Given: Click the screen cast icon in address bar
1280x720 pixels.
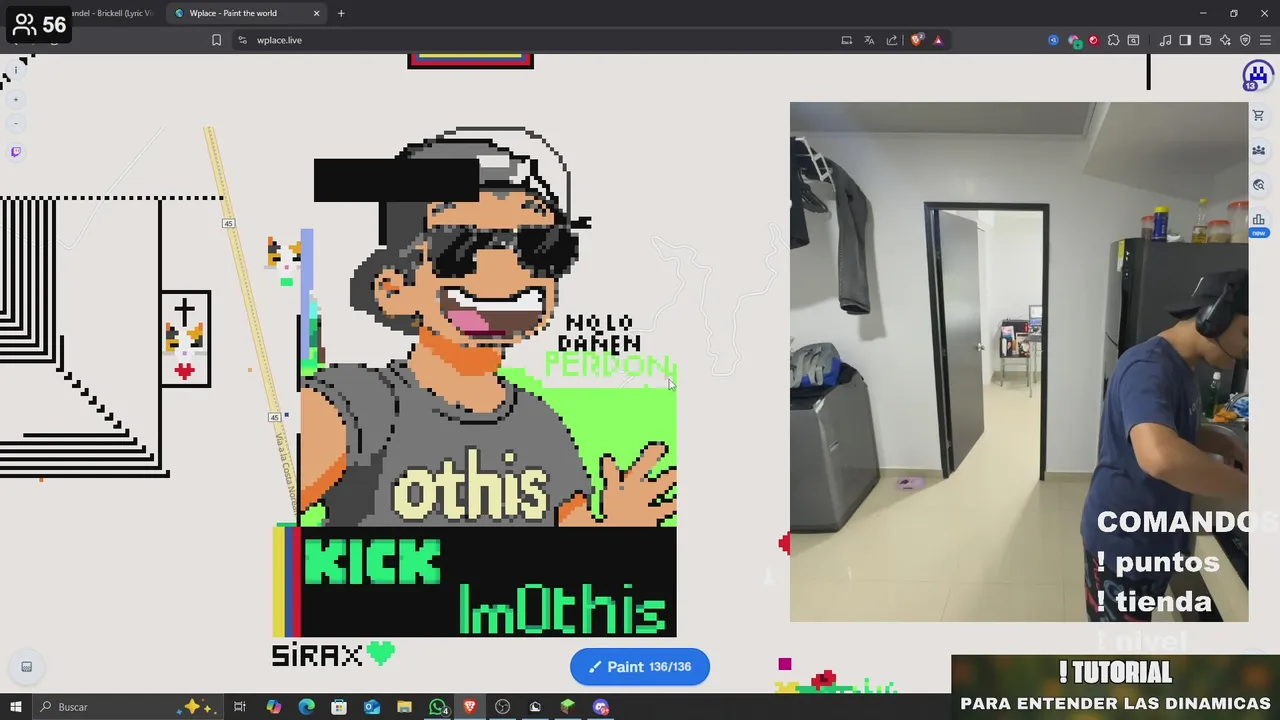Looking at the screenshot, I should (847, 40).
